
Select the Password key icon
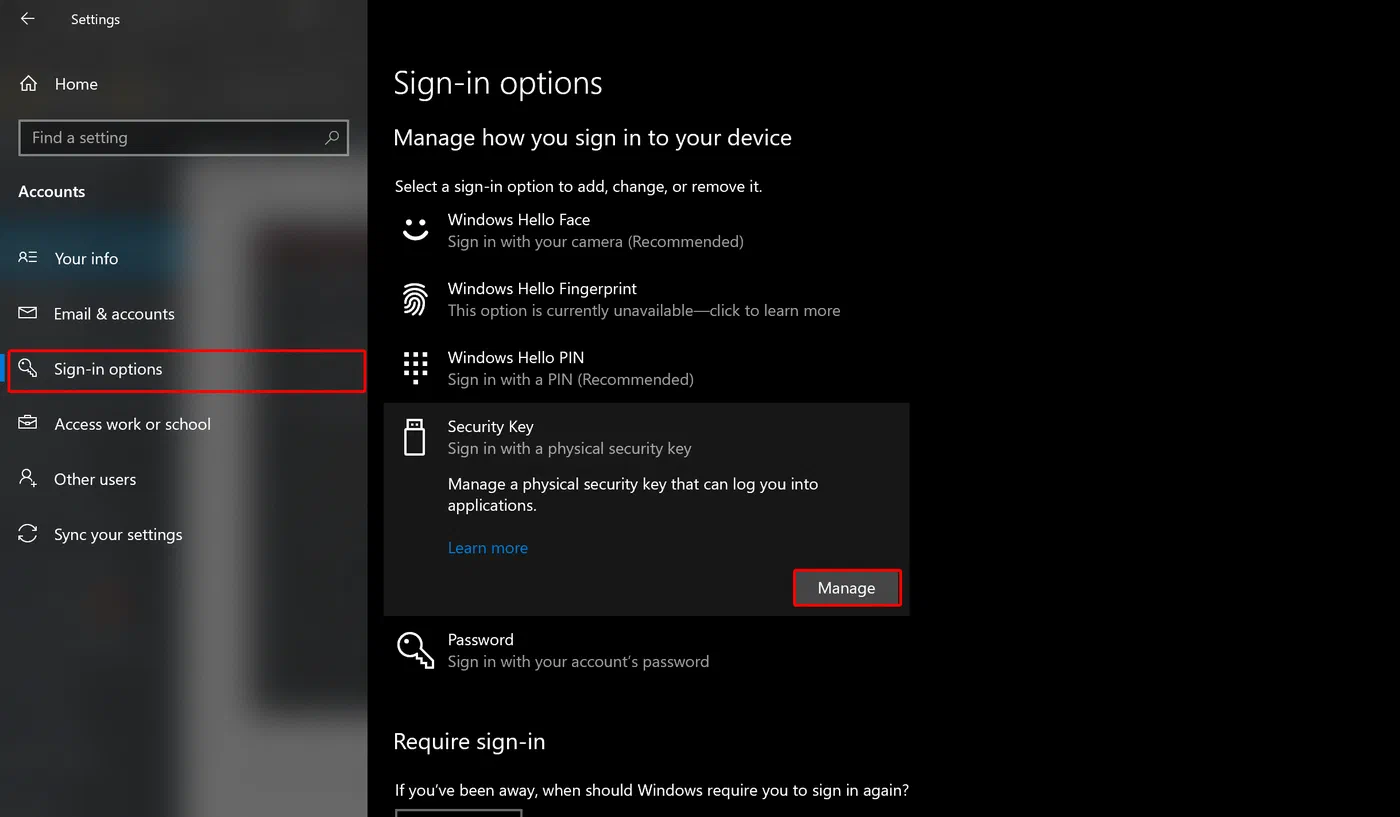pyautogui.click(x=415, y=650)
